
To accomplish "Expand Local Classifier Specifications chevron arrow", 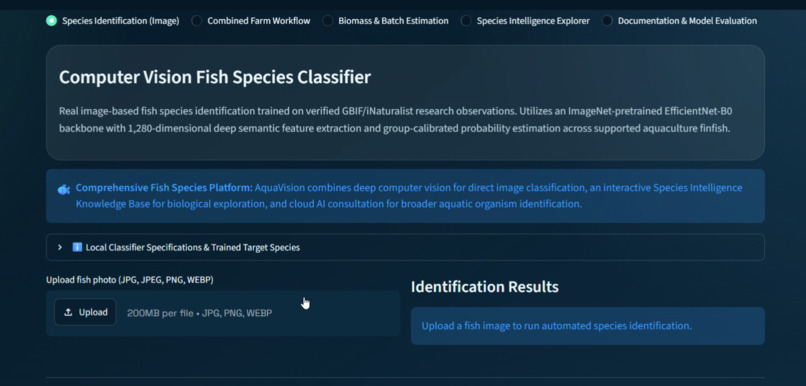I will point(60,247).
